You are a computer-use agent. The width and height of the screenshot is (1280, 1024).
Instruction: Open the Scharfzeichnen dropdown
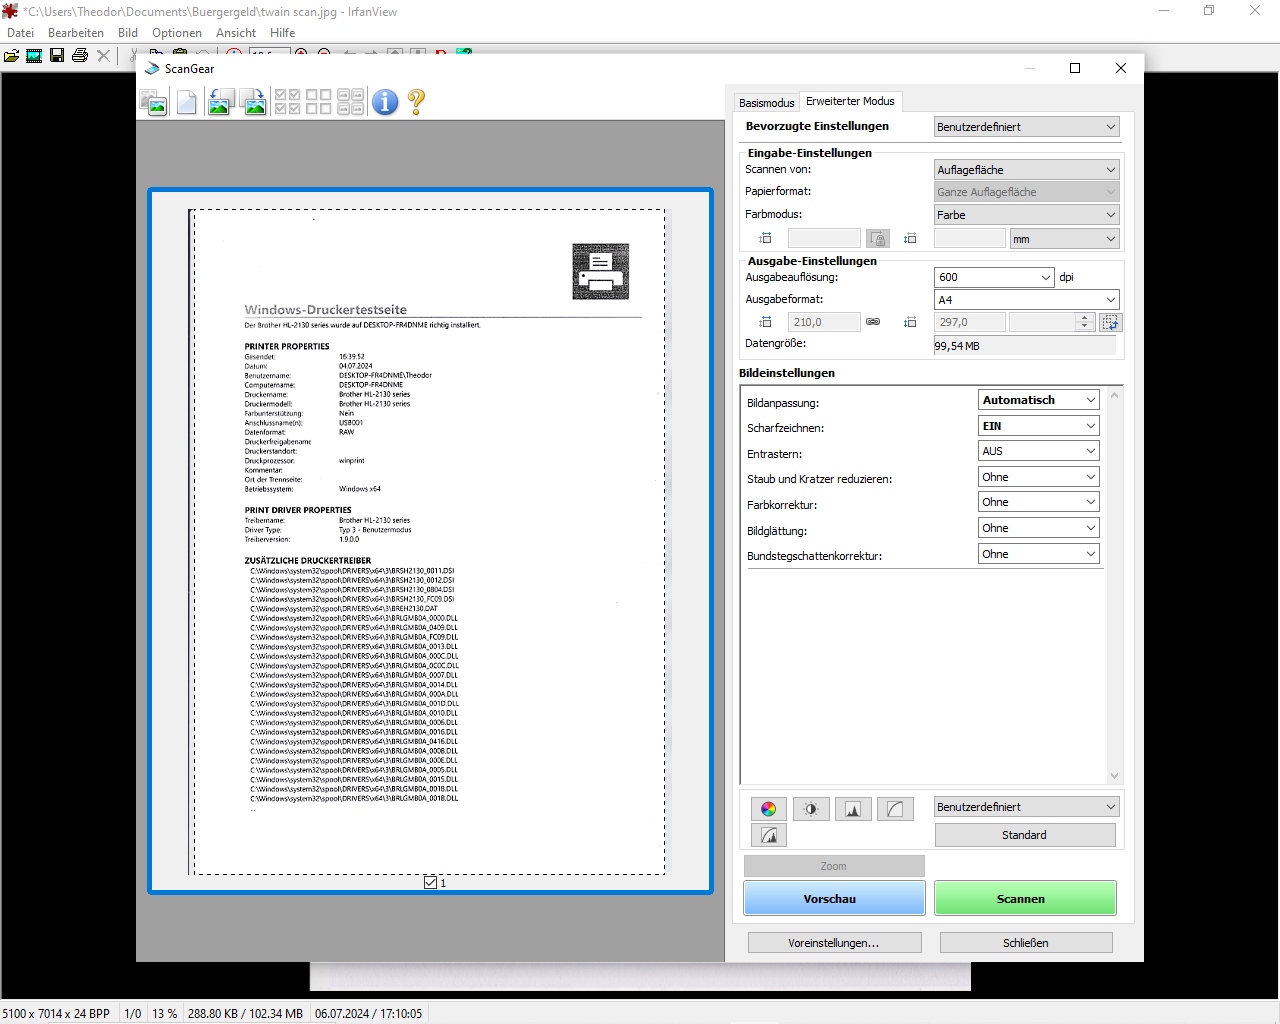[1038, 426]
